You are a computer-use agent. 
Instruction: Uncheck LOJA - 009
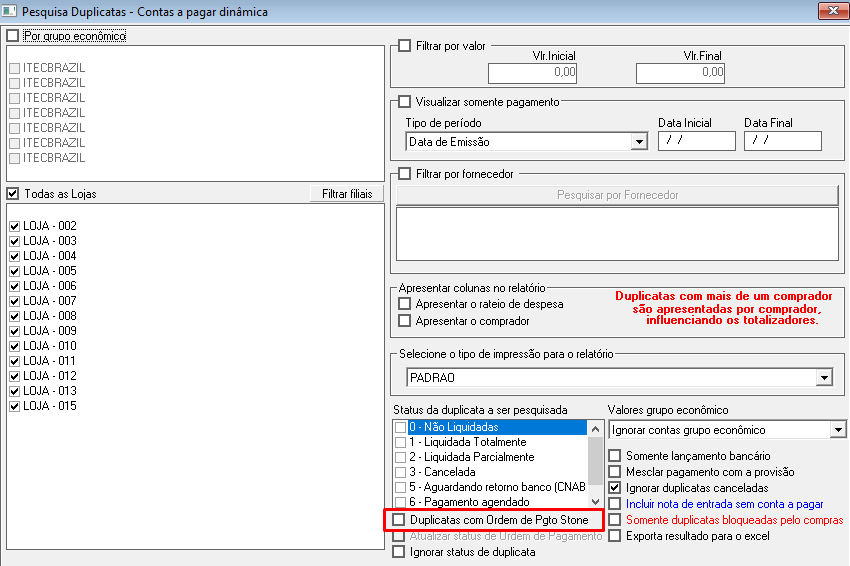pos(15,331)
